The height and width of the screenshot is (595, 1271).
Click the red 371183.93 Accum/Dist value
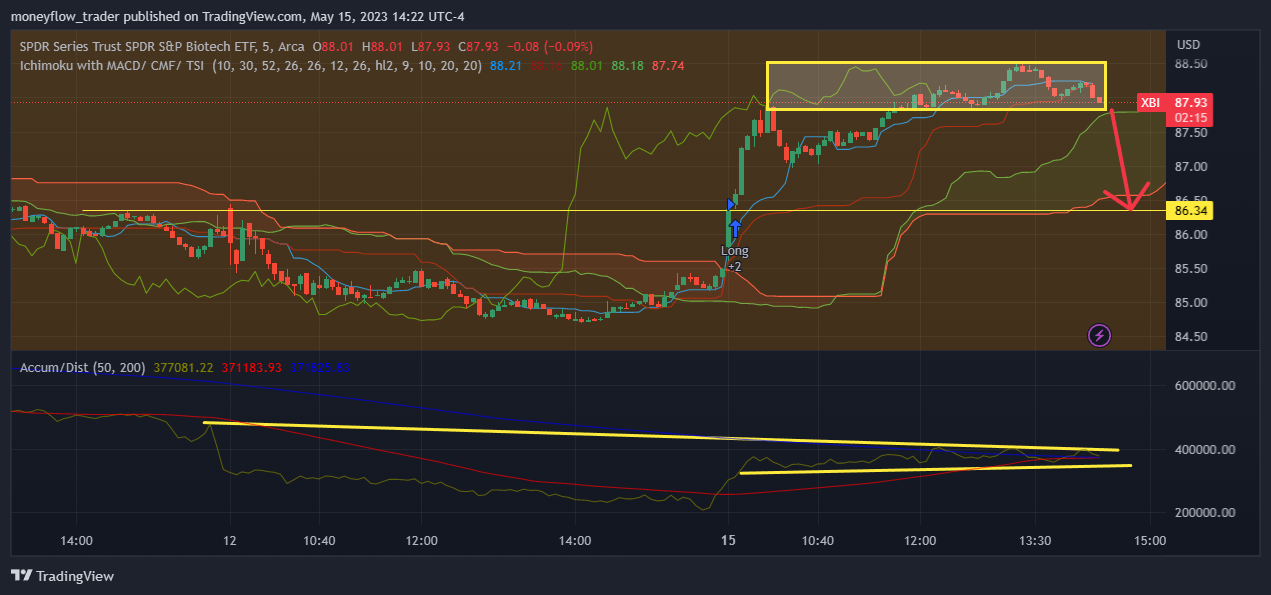[x=250, y=368]
